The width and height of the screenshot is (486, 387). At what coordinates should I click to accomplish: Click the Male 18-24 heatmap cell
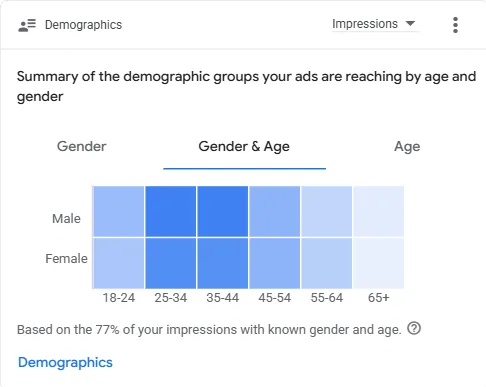tap(119, 211)
